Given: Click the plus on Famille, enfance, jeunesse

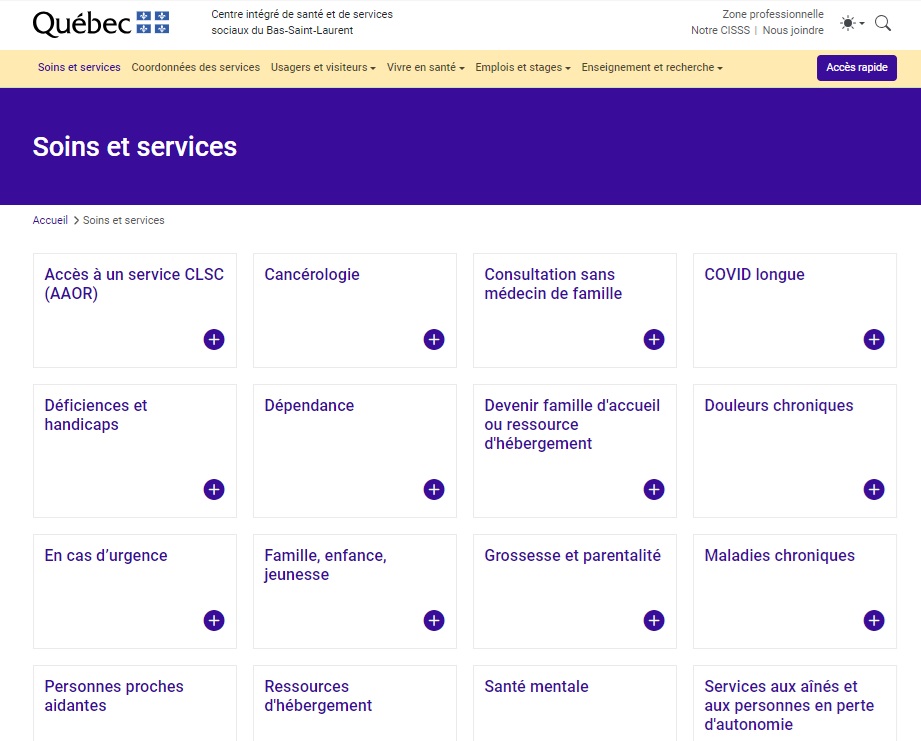Looking at the screenshot, I should [433, 620].
